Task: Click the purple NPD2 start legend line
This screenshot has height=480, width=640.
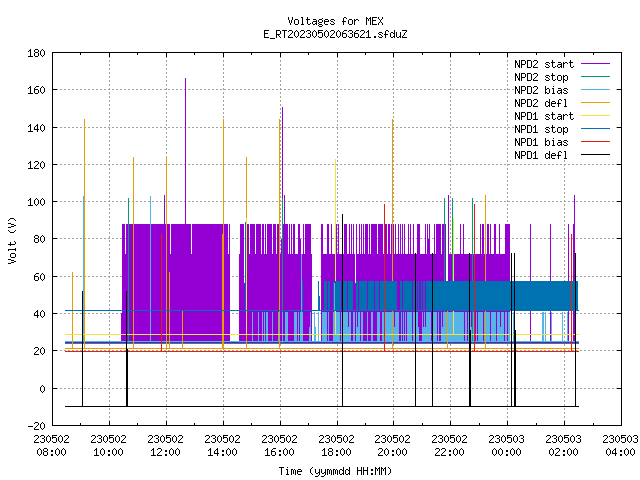Action: click(596, 64)
